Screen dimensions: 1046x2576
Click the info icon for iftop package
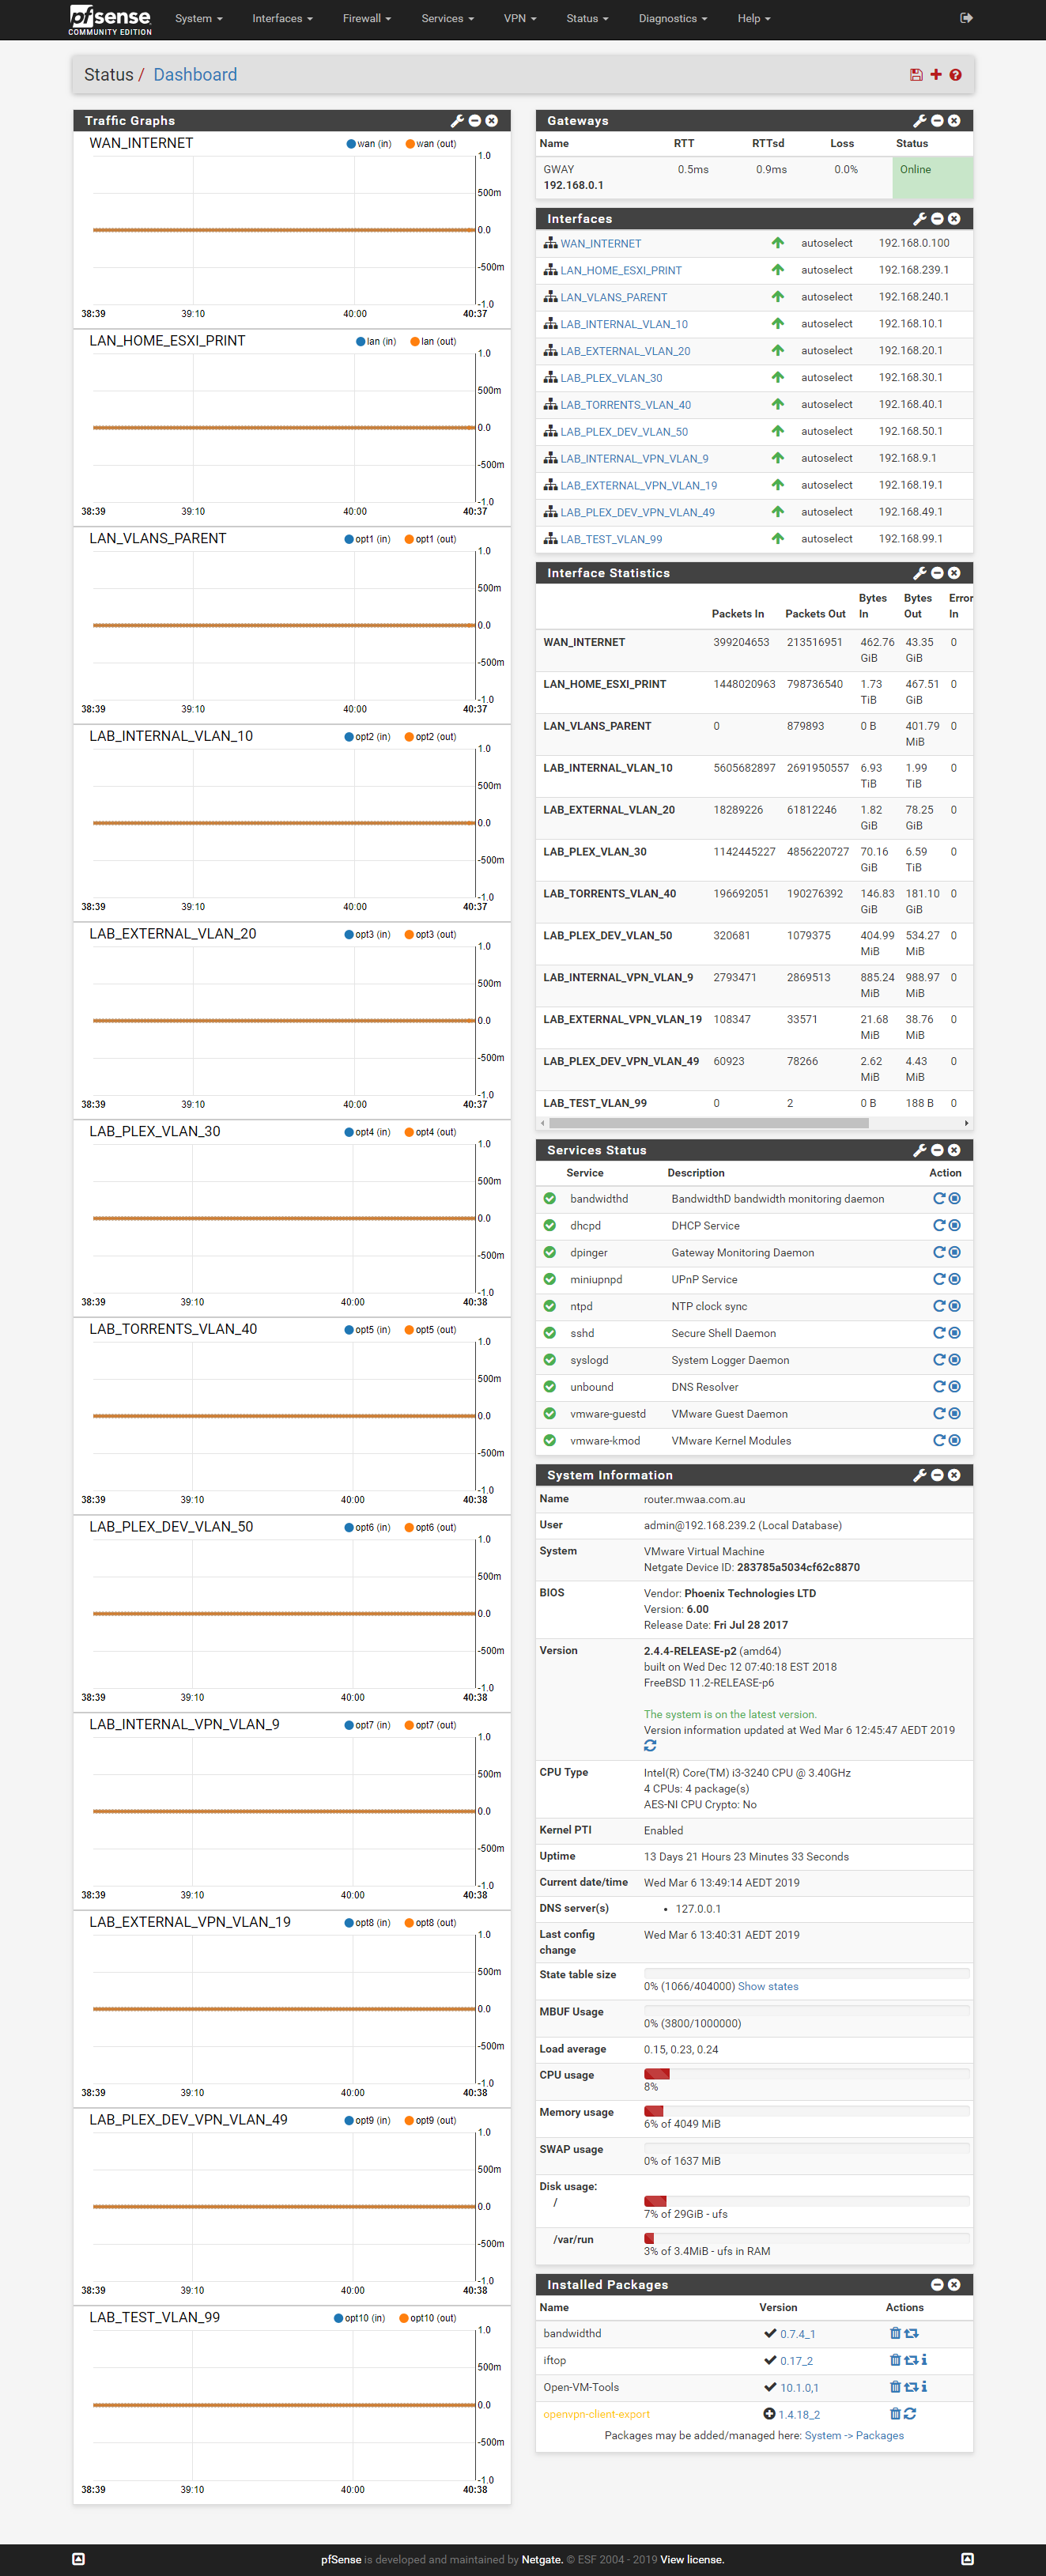point(924,2360)
